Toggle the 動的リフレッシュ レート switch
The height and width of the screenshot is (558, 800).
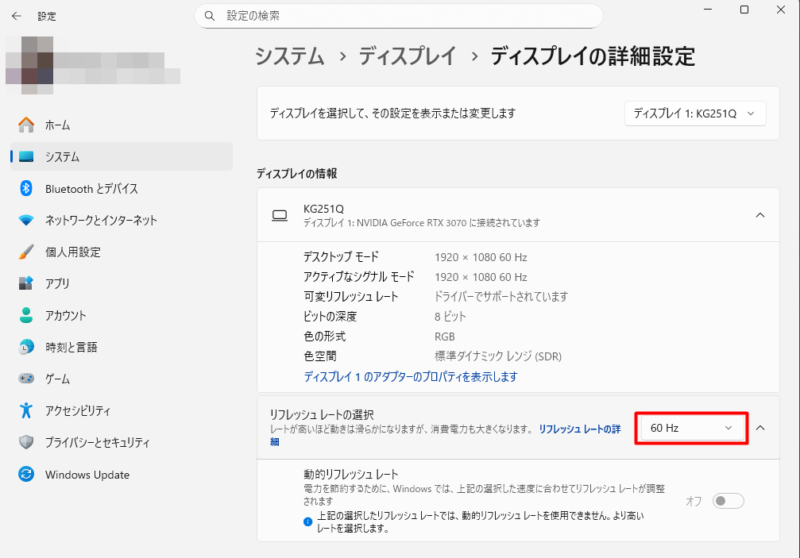(x=728, y=501)
